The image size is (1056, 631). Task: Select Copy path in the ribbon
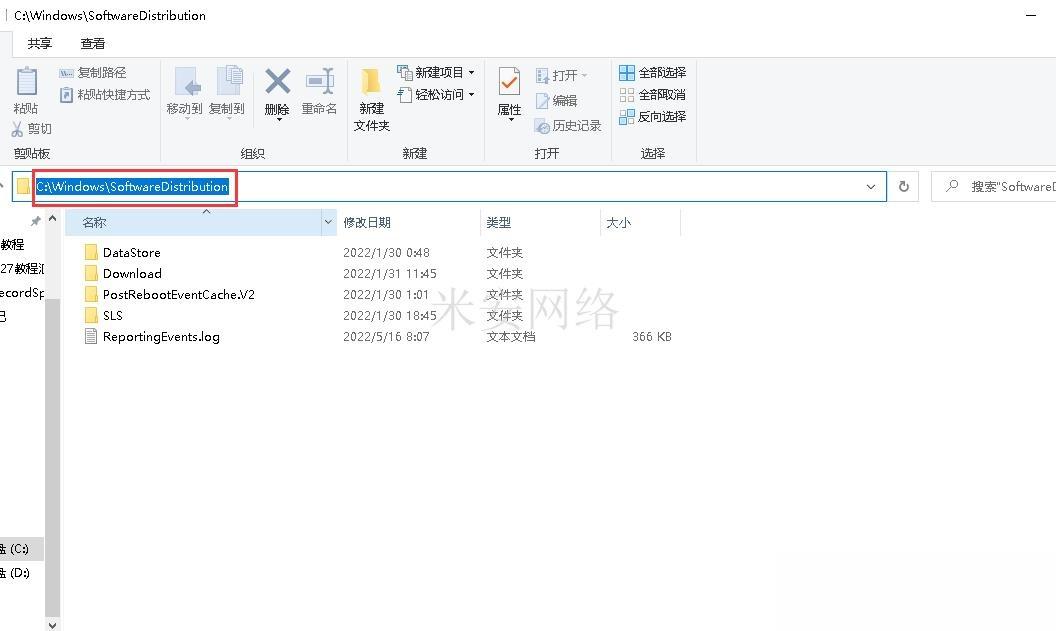[x=93, y=73]
